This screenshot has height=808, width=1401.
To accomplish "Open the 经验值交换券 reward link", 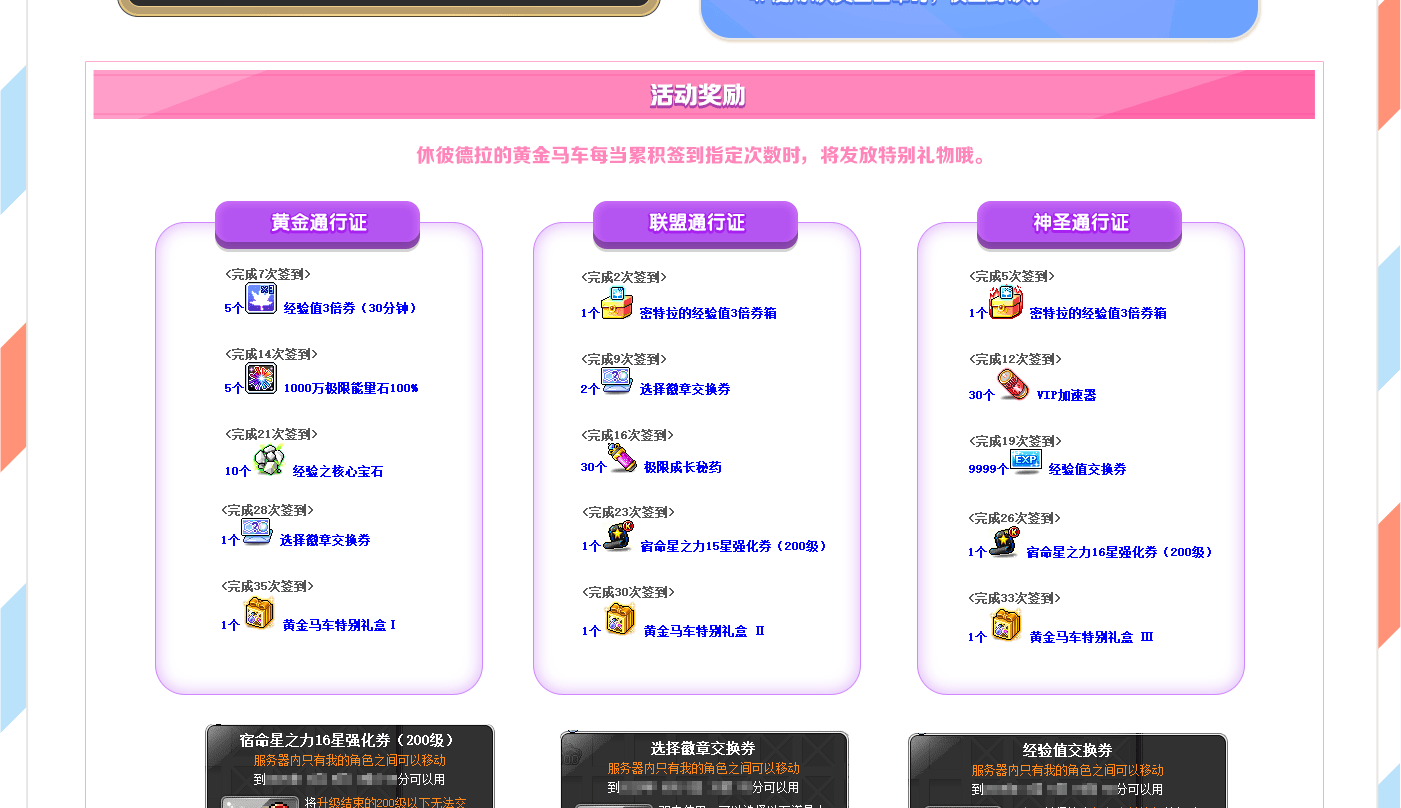I will (x=1087, y=469).
